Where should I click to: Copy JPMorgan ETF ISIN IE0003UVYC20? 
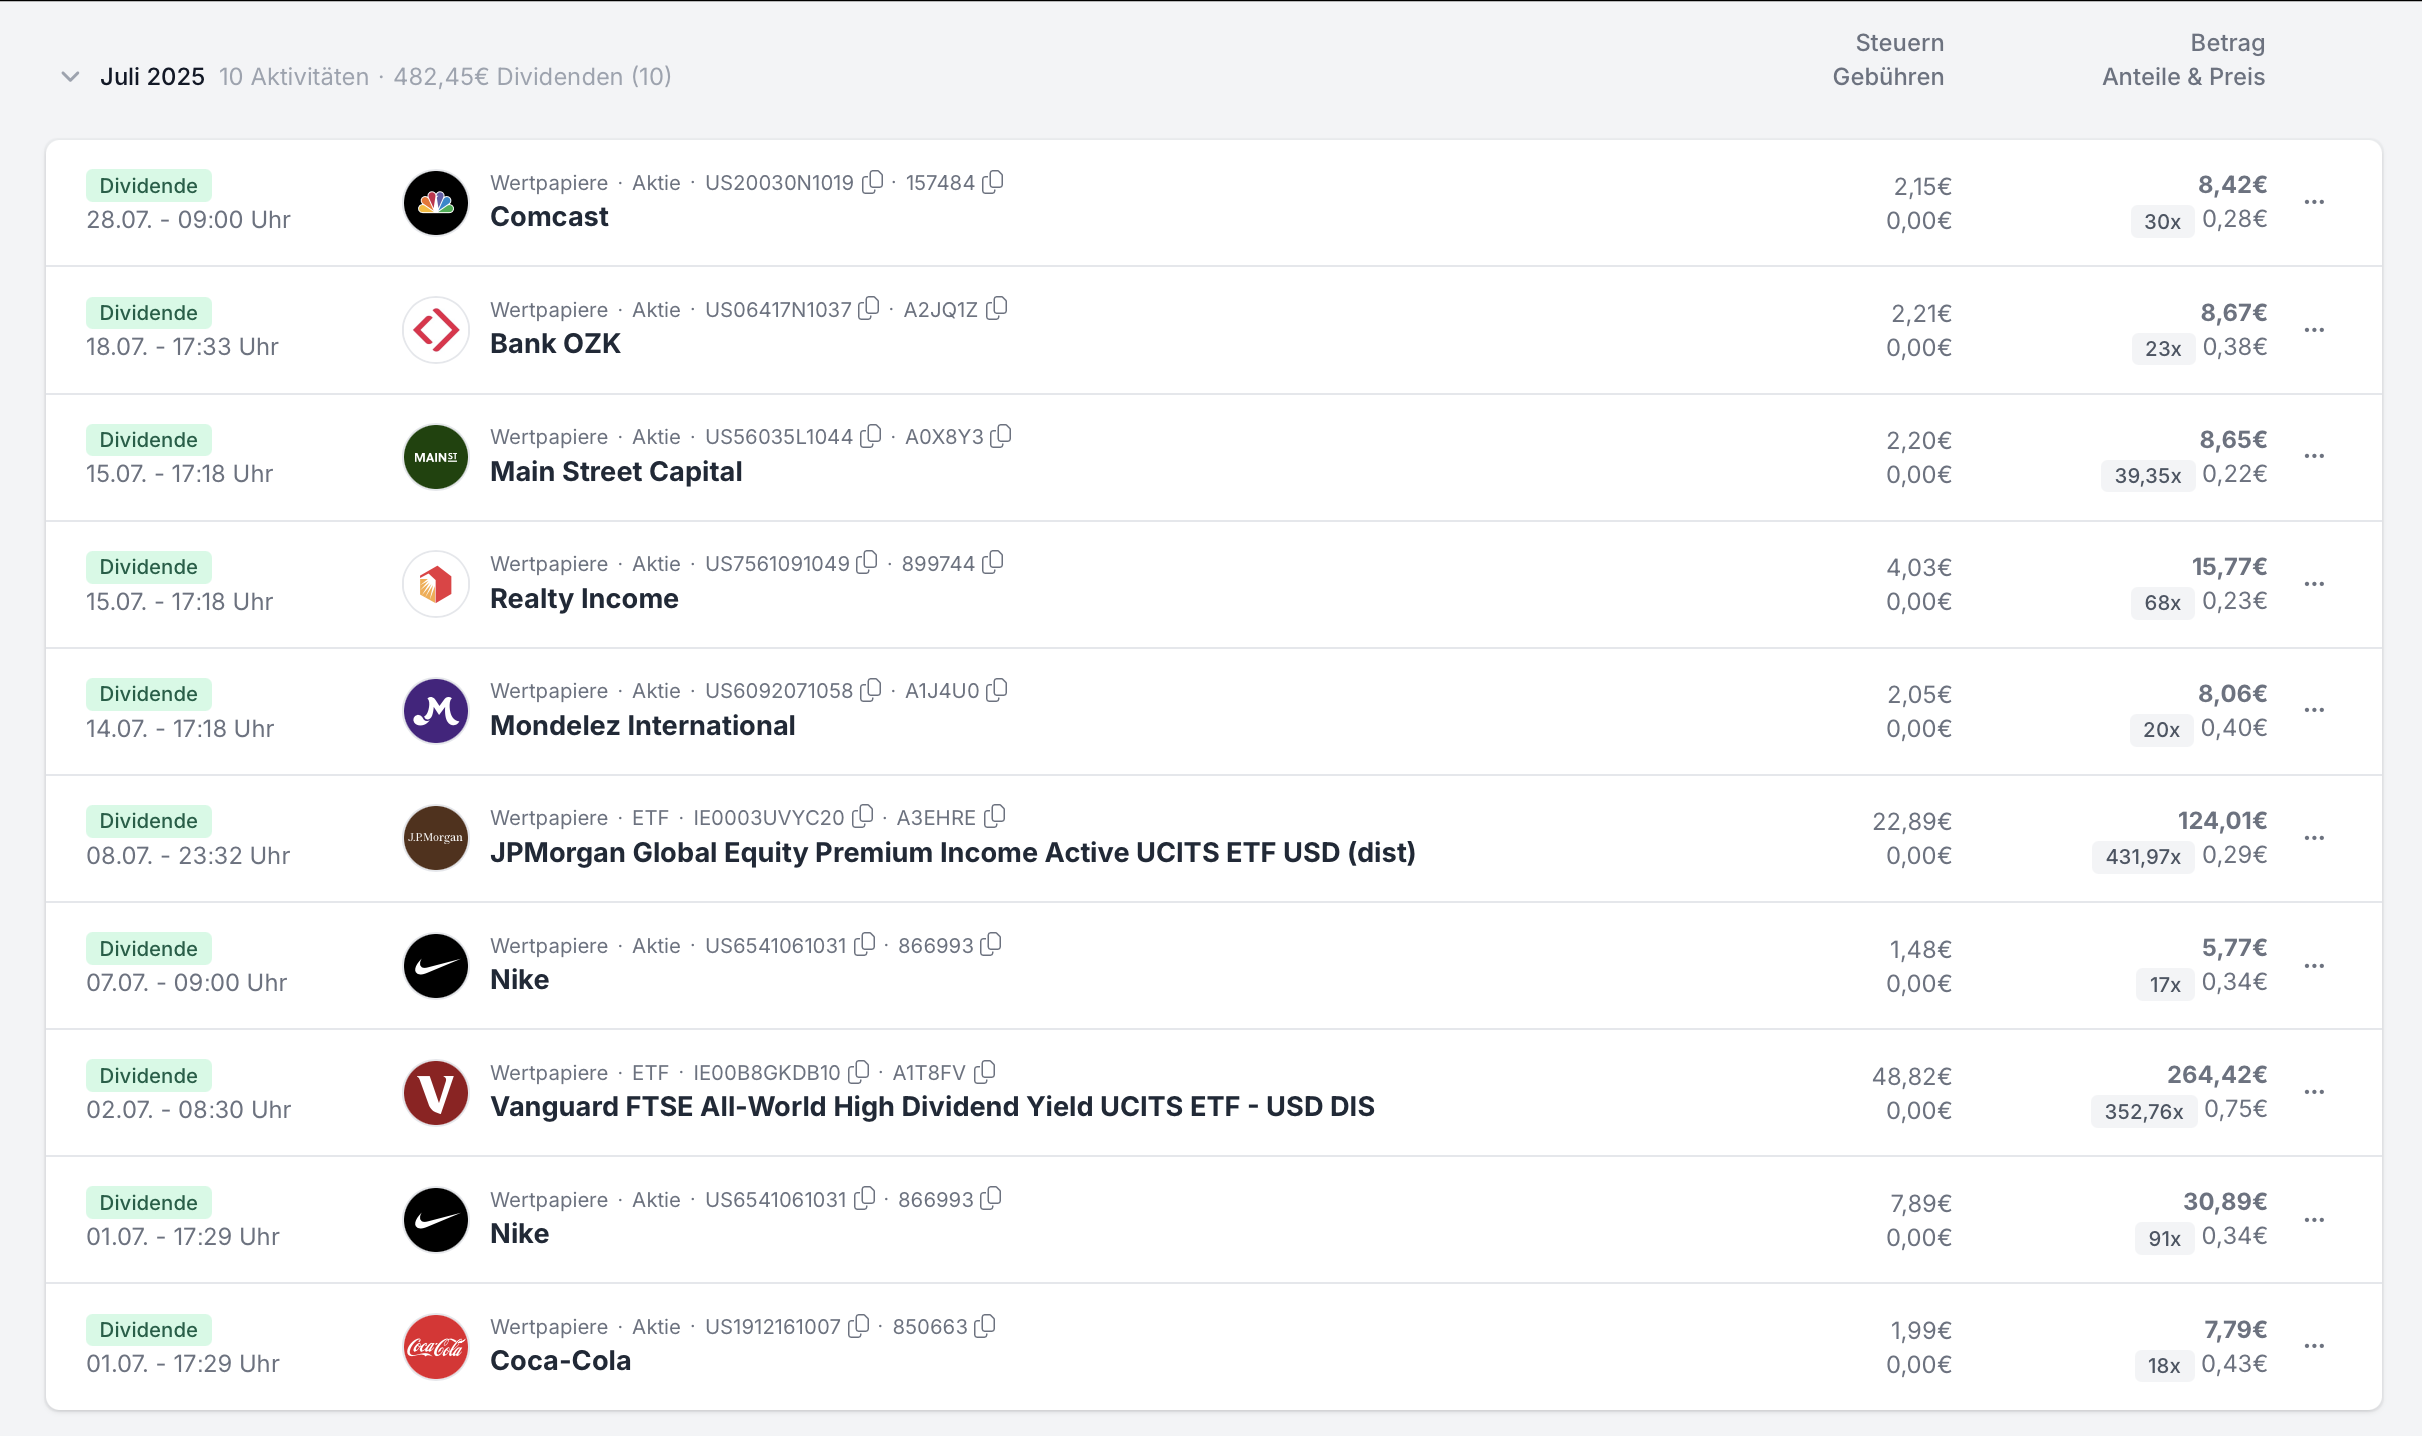863,817
